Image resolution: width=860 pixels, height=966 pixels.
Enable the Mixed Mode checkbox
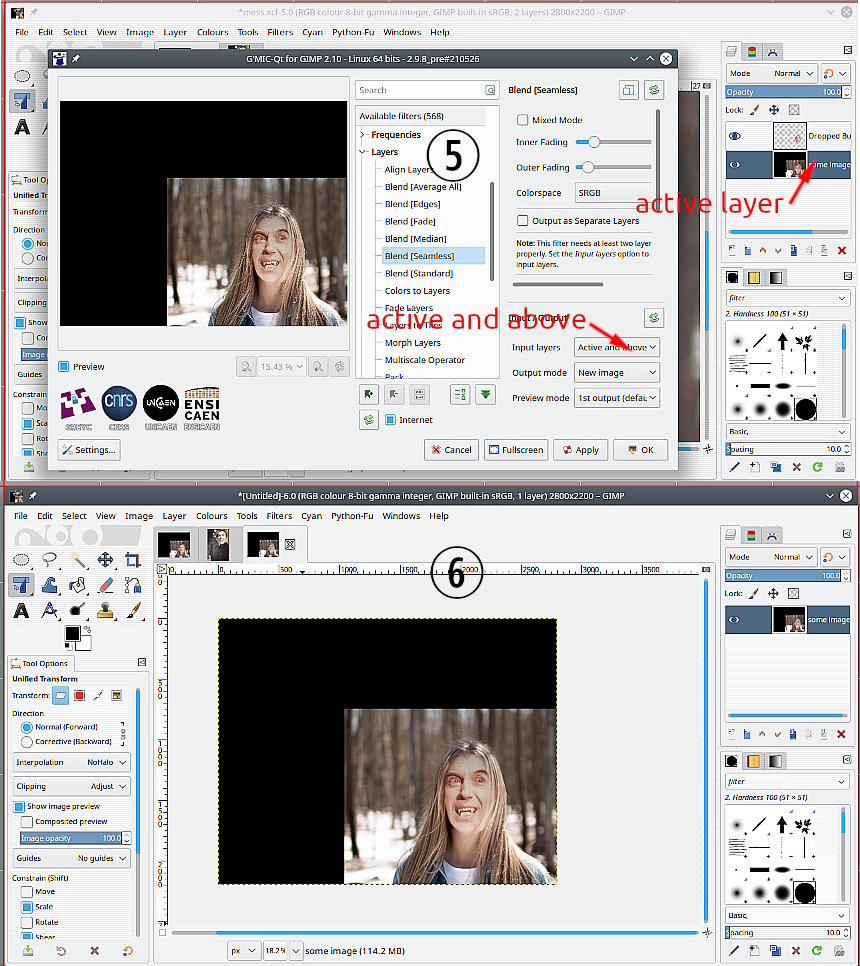coord(522,120)
